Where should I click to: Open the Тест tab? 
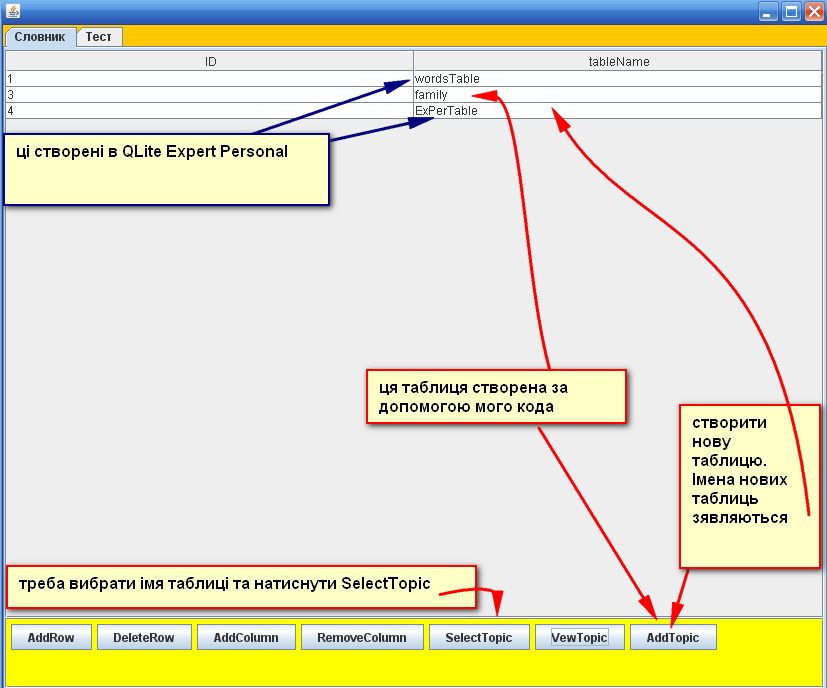coord(98,36)
